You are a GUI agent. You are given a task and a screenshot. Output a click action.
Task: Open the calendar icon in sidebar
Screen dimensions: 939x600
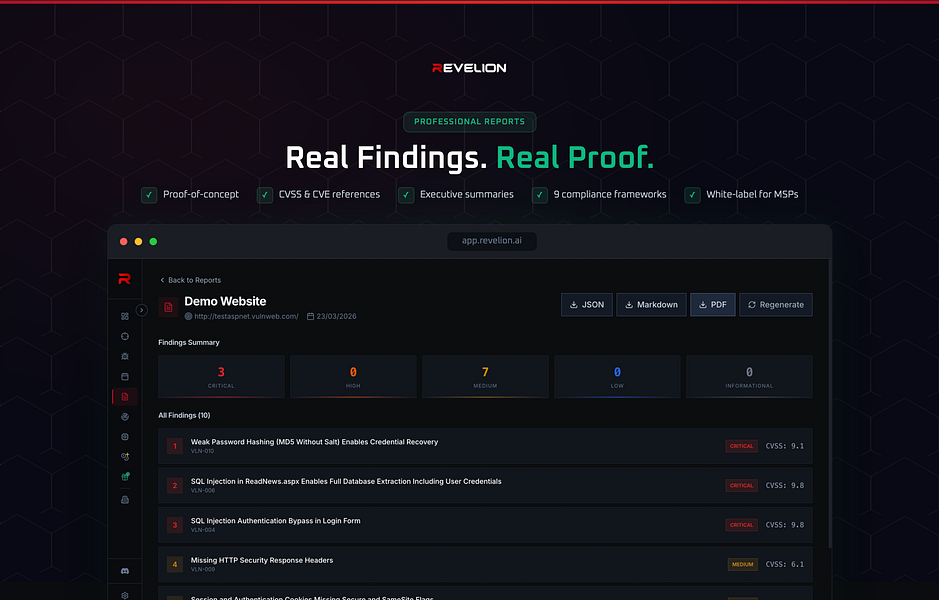pos(125,377)
